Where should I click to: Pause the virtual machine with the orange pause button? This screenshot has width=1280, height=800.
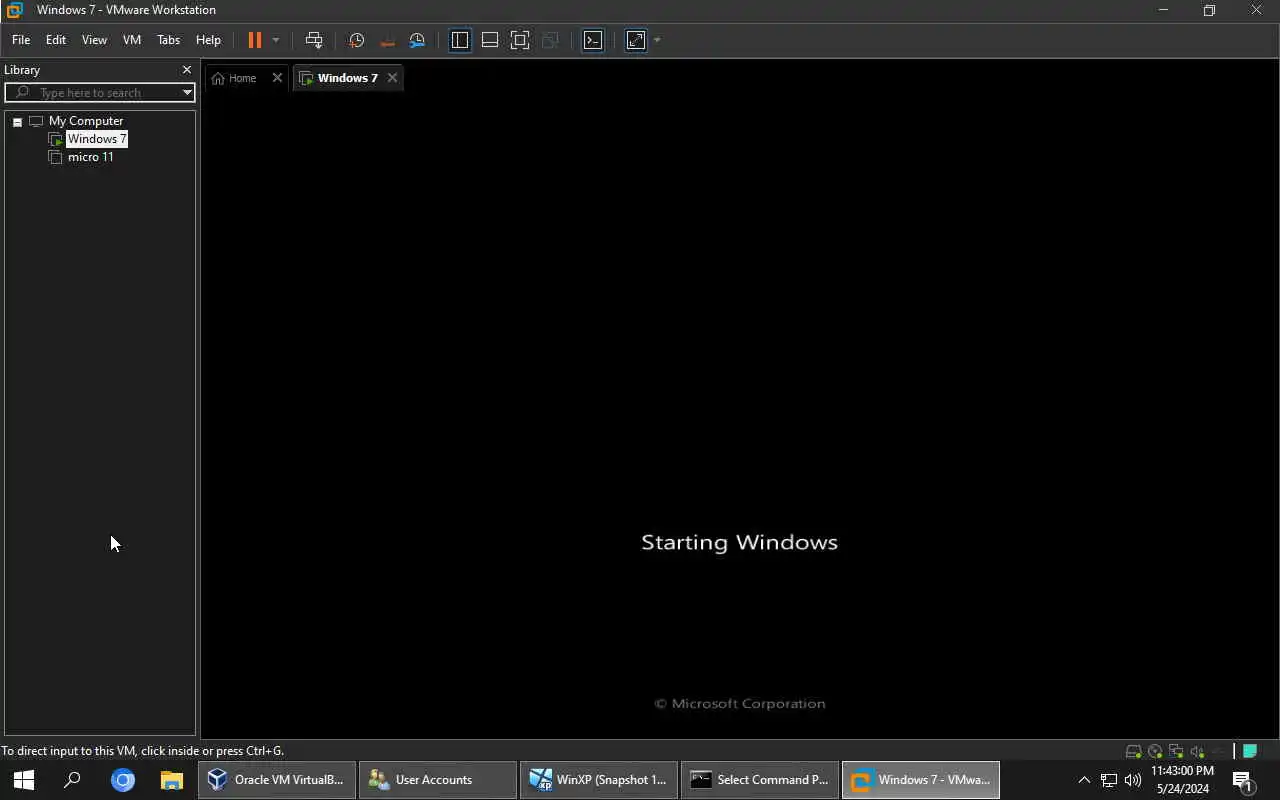point(254,40)
